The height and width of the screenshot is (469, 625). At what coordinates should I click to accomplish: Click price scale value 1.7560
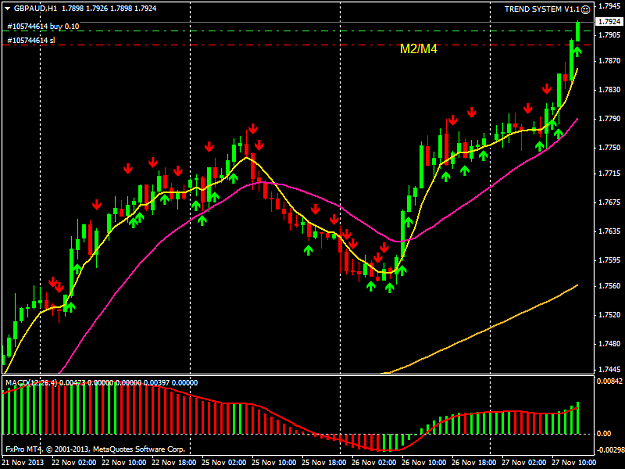coord(609,286)
